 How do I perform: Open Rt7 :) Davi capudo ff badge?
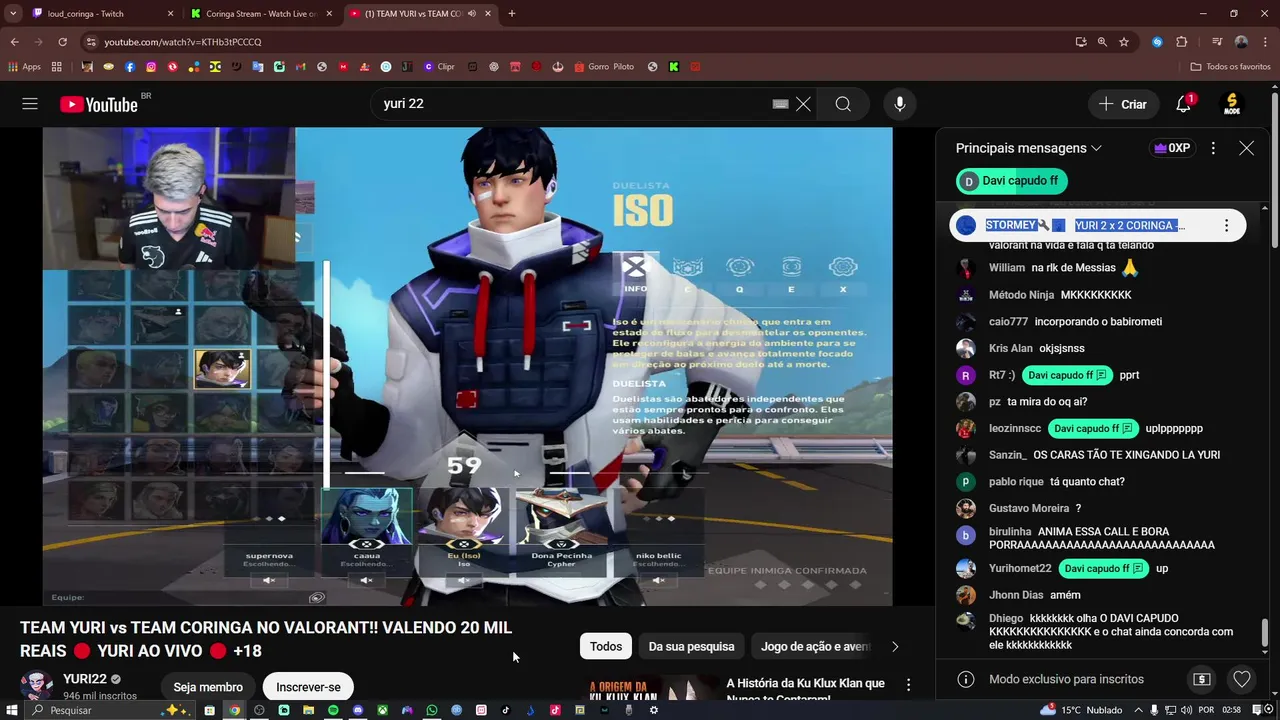click(x=1067, y=375)
